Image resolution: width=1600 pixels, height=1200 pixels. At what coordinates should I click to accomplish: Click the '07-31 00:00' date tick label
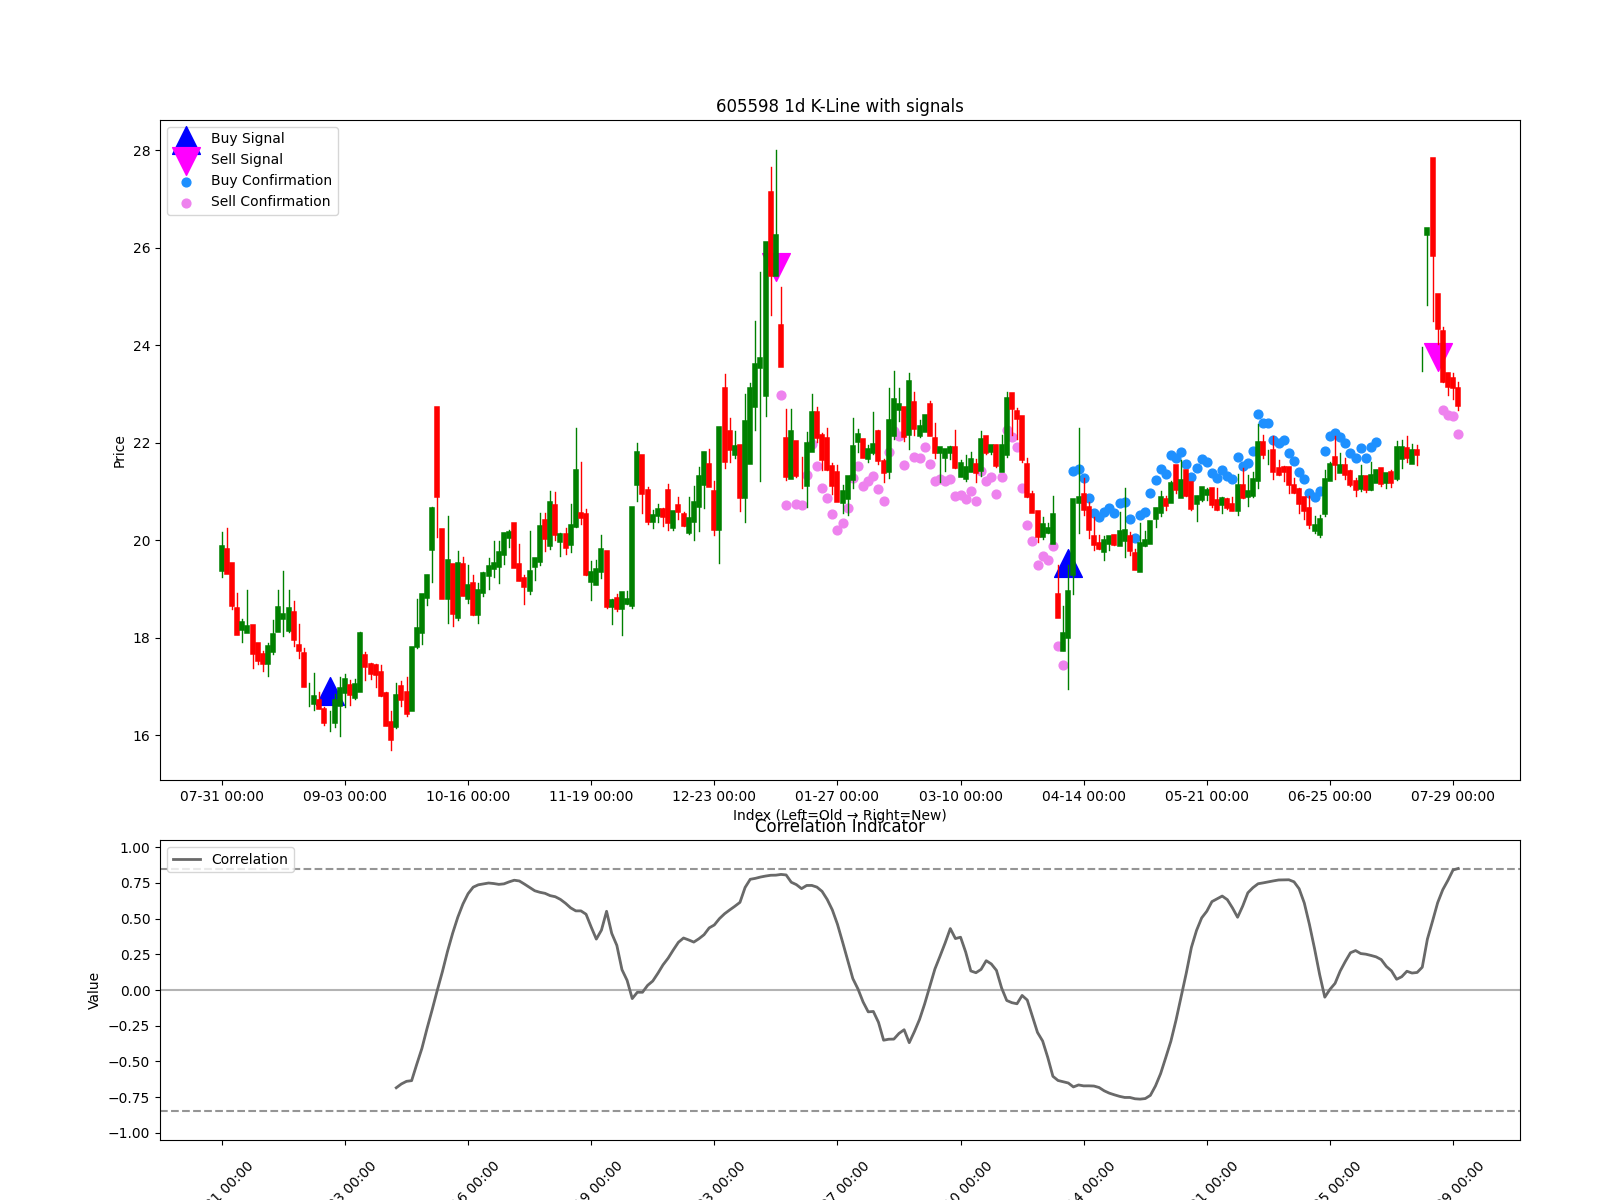(222, 797)
